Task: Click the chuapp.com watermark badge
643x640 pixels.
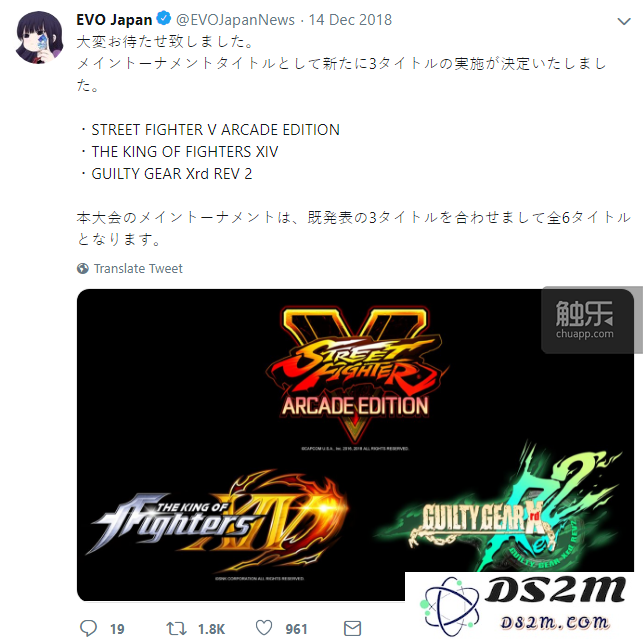Action: (x=586, y=321)
